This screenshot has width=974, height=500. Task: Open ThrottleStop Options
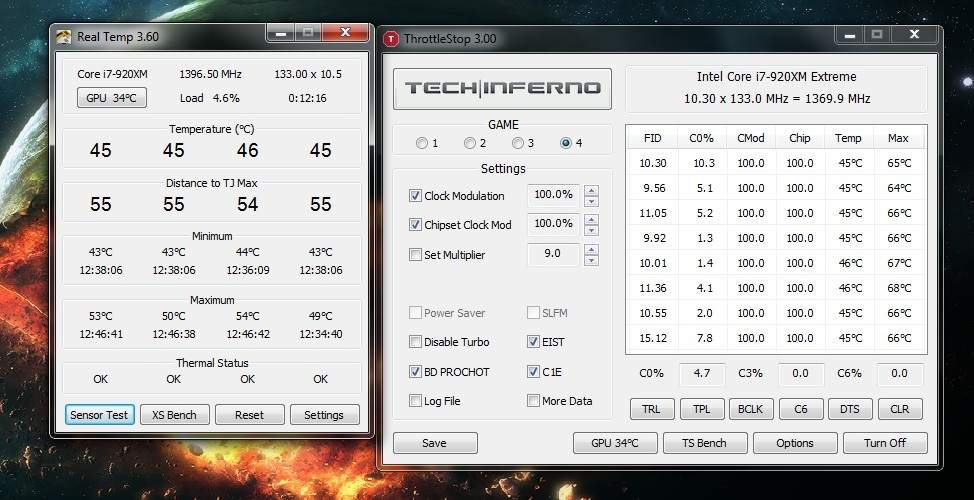[x=795, y=443]
